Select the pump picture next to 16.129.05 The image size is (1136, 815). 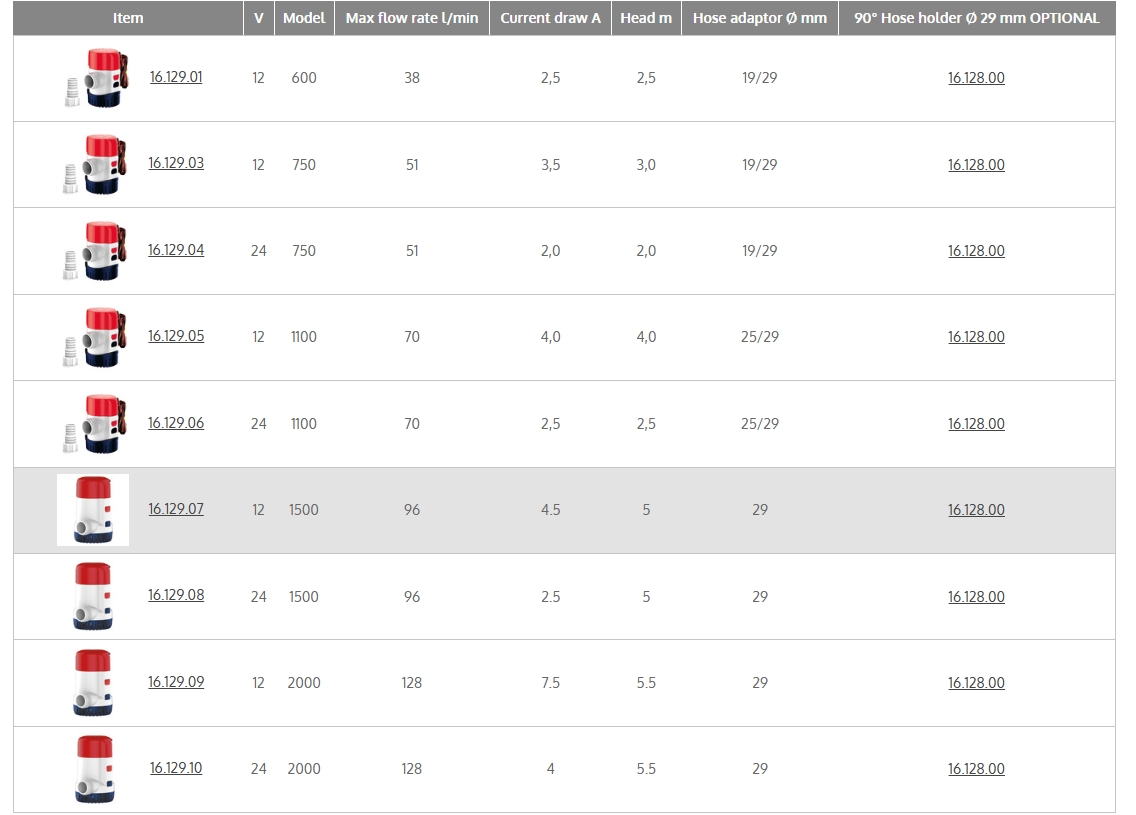point(92,337)
